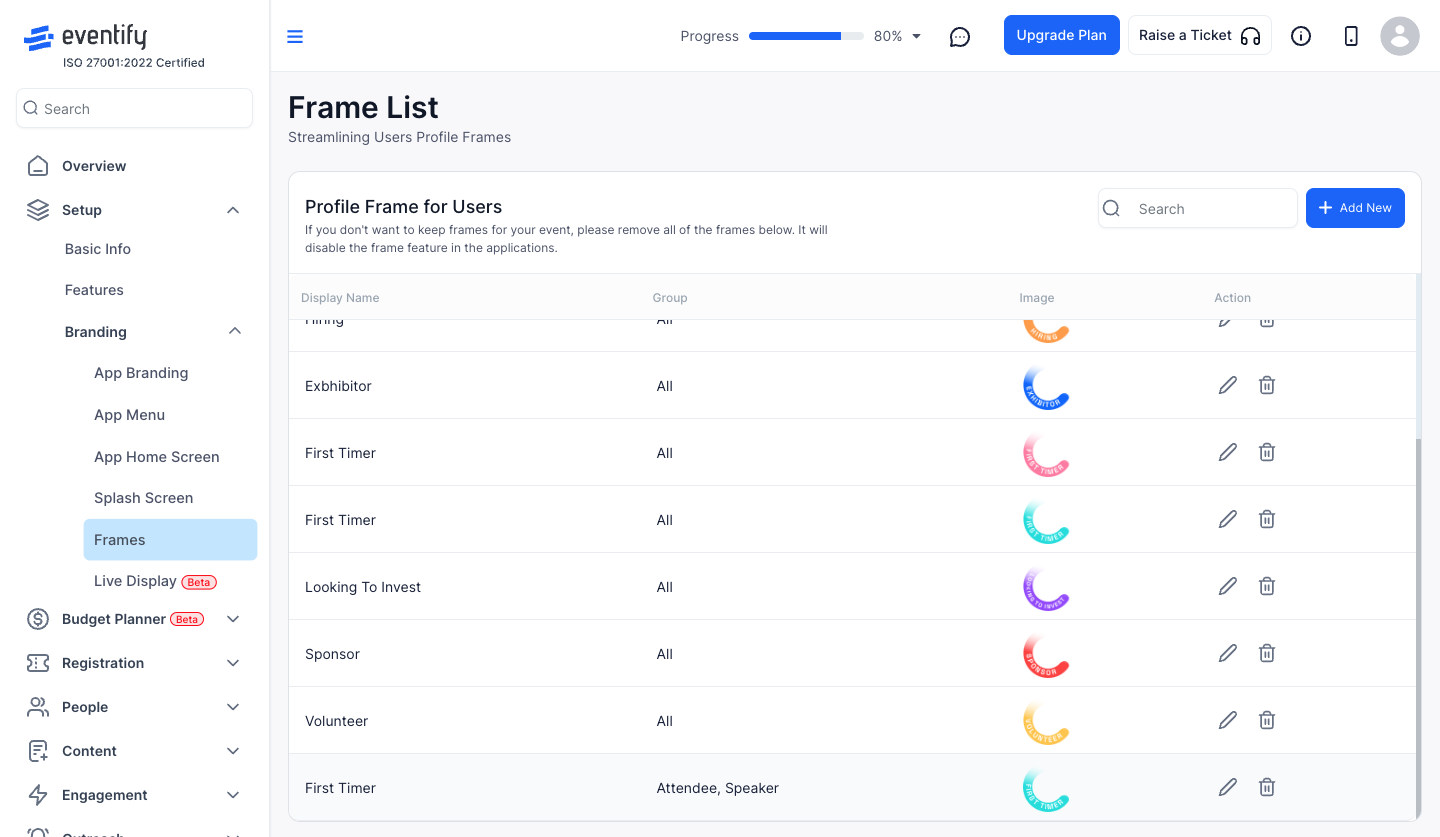
Task: Click the info circle icon in header
Action: tap(1301, 36)
